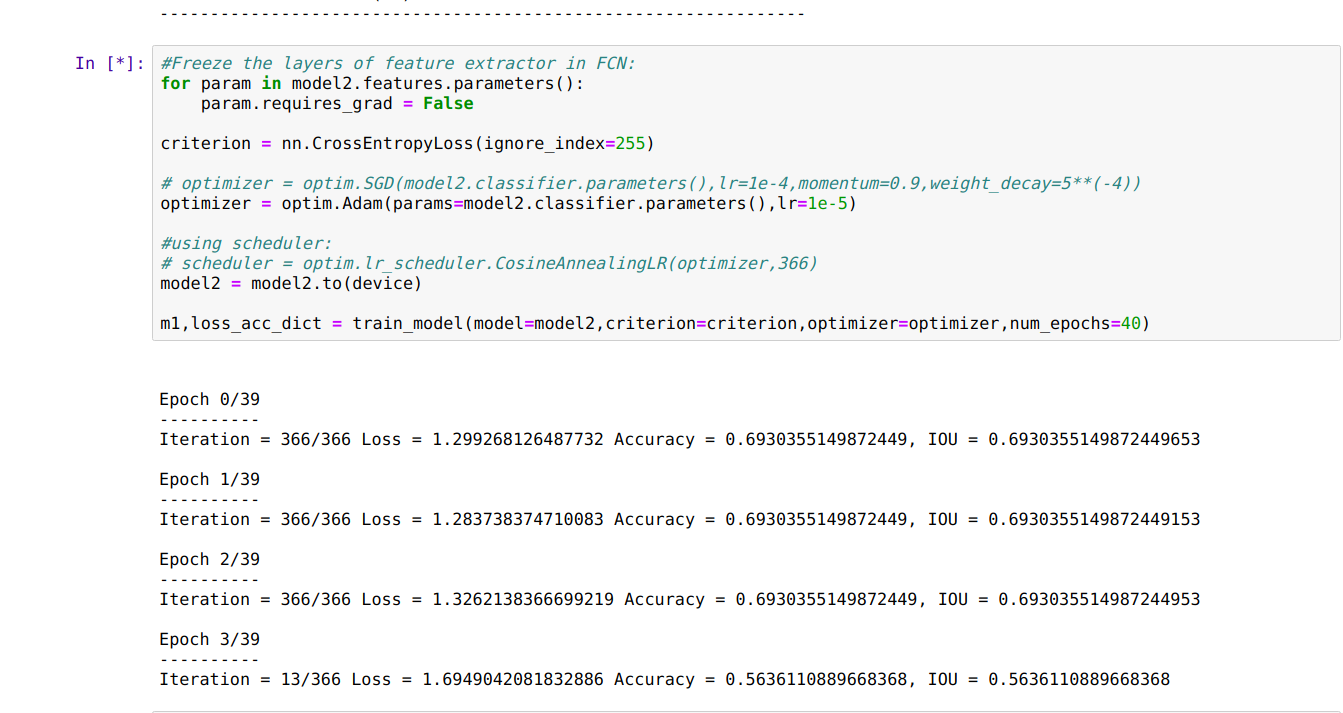Click the 'Epoch 0/39' output text
The height and width of the screenshot is (713, 1343).
point(210,399)
